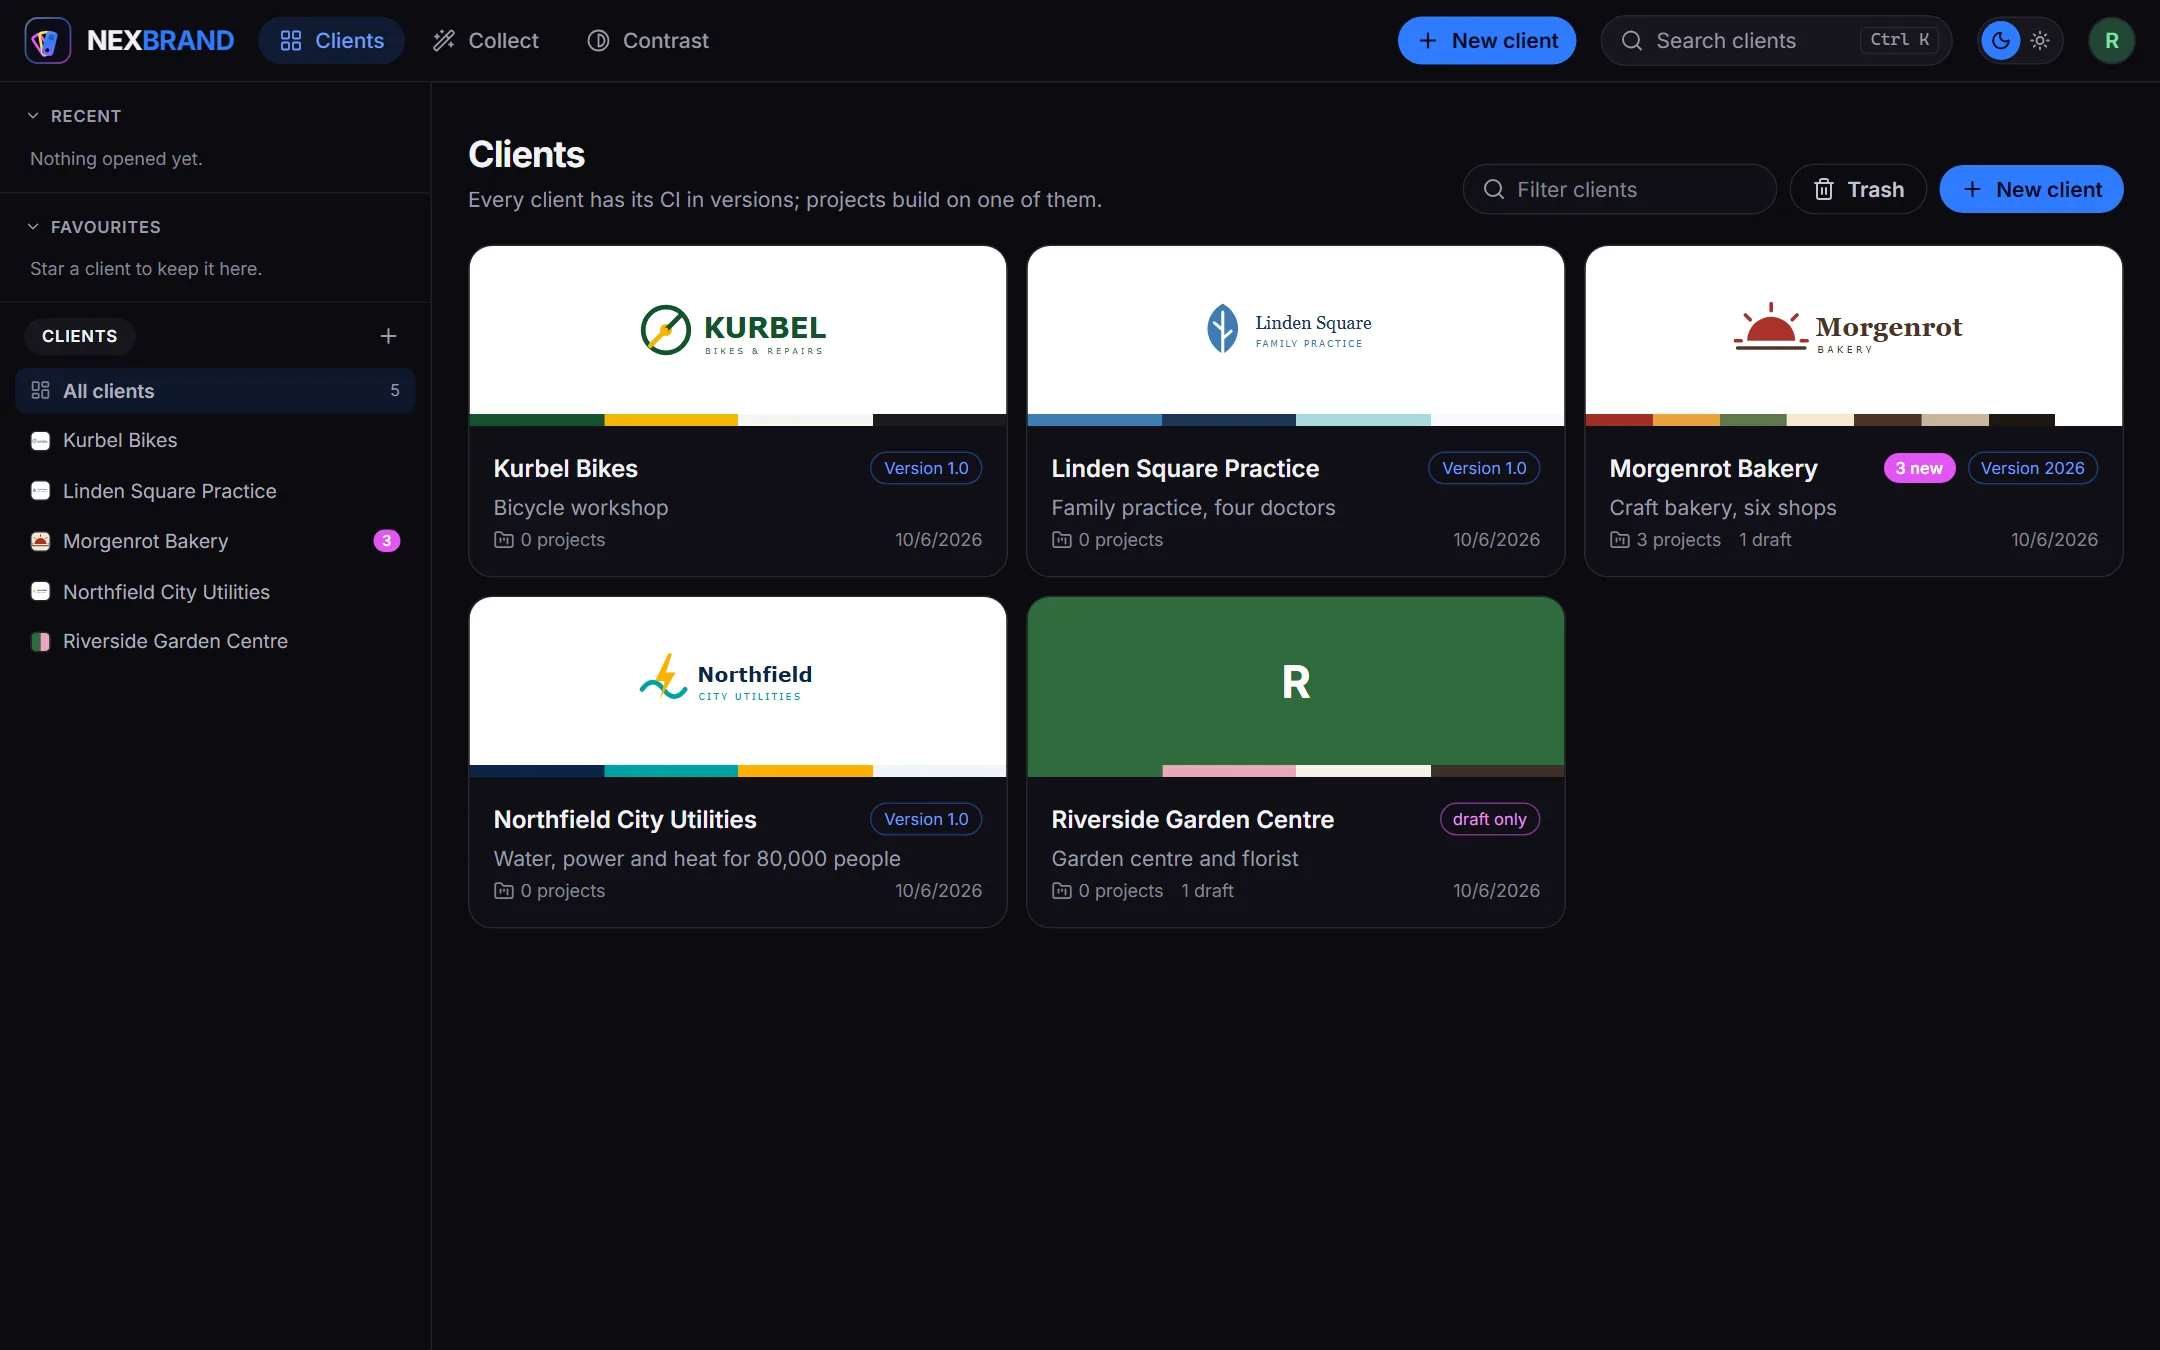This screenshot has width=2160, height=1350.
Task: Open Kurbel Bikes in sidebar list
Action: coord(215,440)
